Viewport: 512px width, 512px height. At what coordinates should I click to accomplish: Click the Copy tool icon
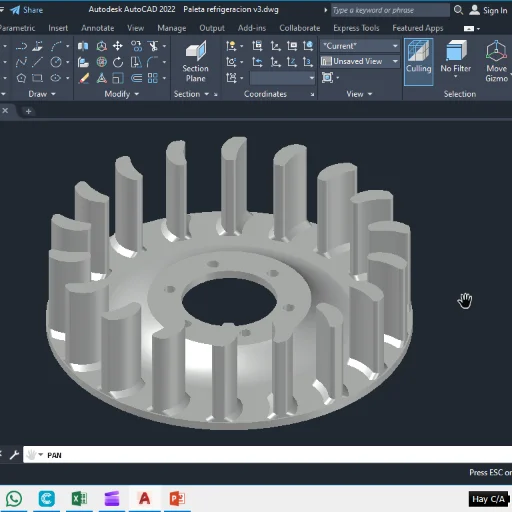(x=136, y=46)
